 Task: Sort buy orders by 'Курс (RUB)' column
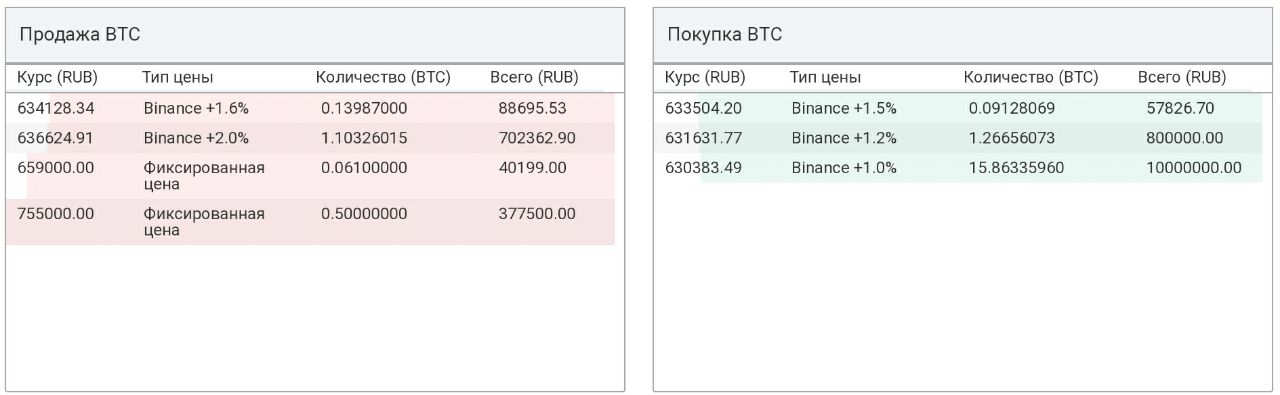pyautogui.click(x=705, y=77)
